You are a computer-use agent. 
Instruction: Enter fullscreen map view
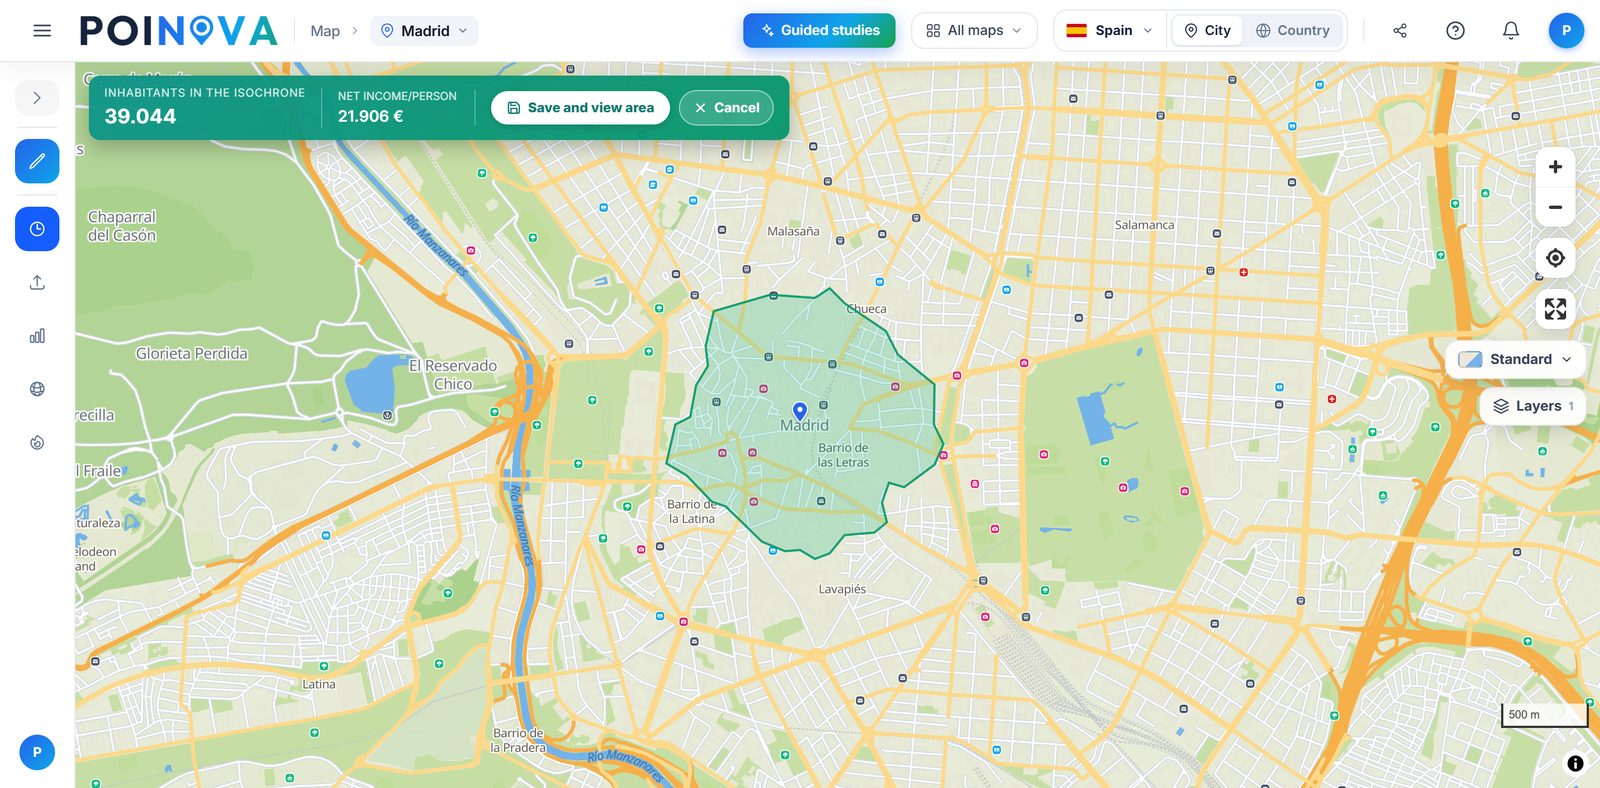pos(1555,309)
